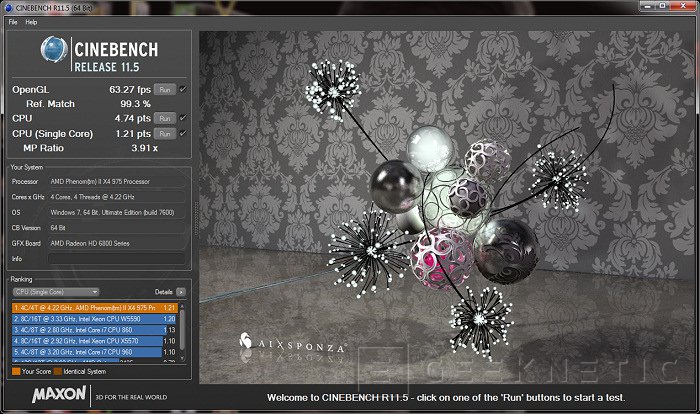Run the CPU (Single Core) test

click(x=165, y=134)
